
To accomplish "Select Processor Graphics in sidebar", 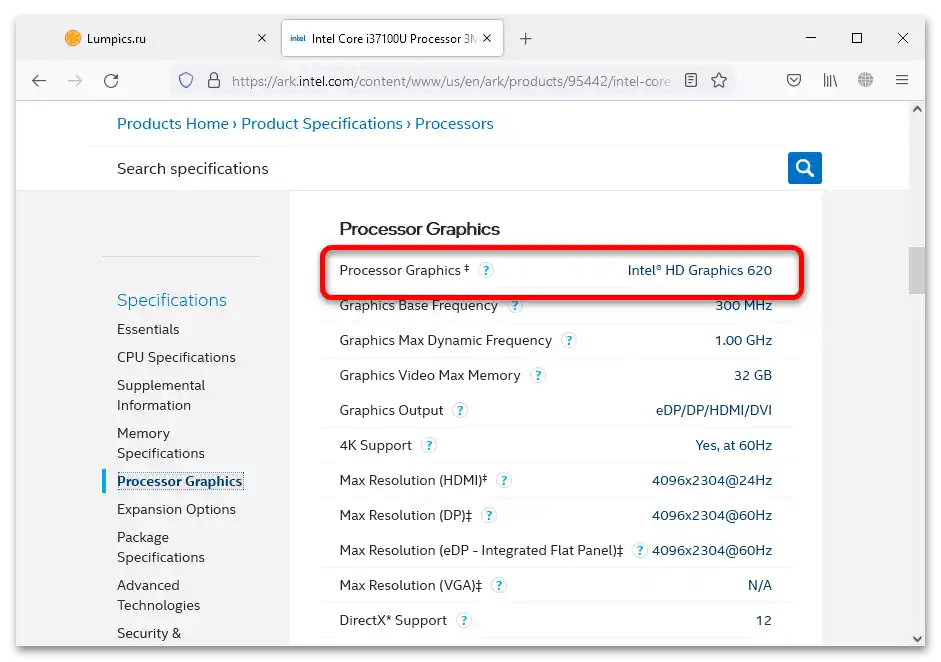I will tap(180, 481).
